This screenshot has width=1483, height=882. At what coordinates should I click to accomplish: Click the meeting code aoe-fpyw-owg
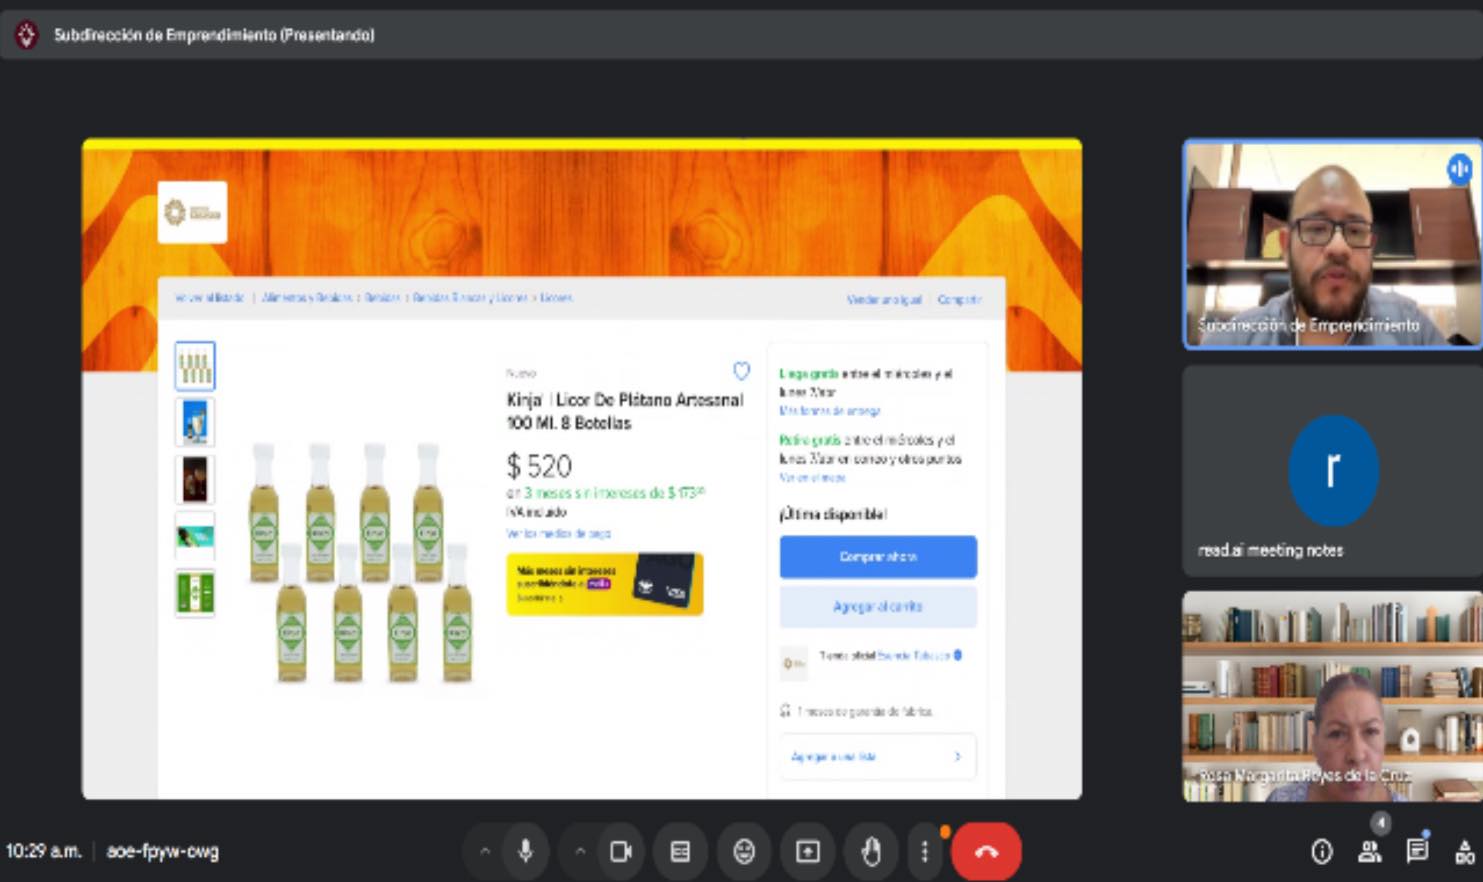(162, 851)
